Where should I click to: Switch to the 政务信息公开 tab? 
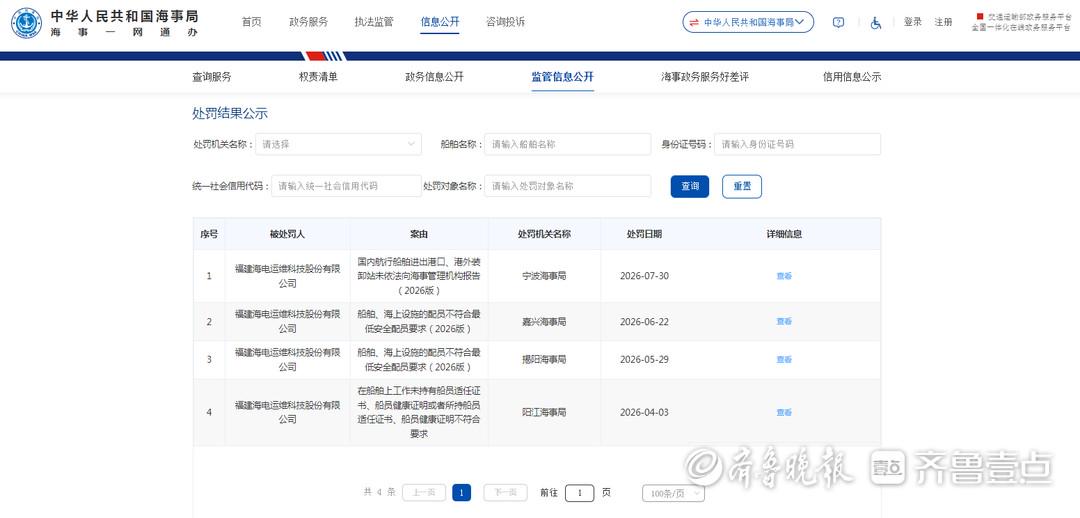[435, 77]
